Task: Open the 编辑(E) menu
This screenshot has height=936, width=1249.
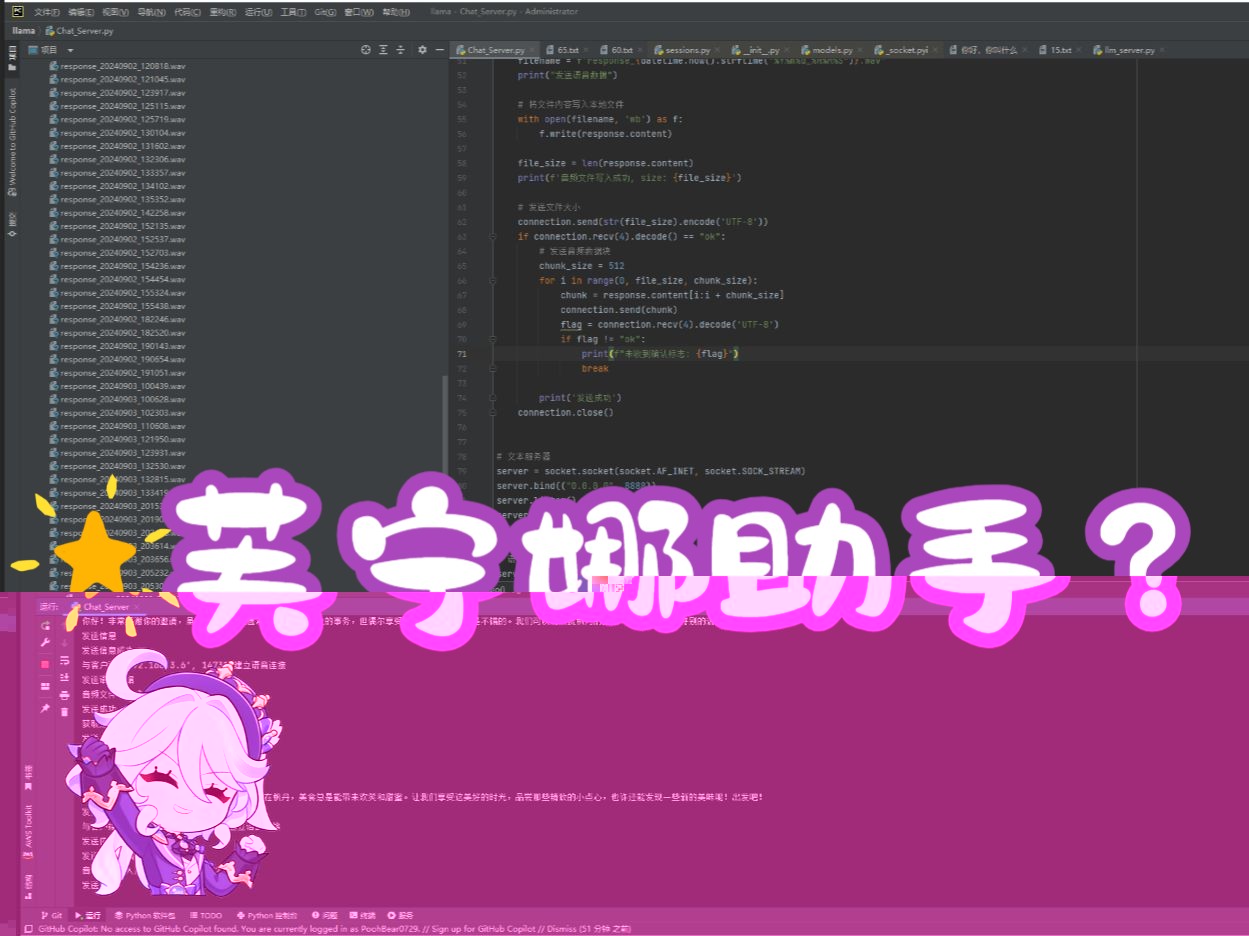Action: (81, 12)
